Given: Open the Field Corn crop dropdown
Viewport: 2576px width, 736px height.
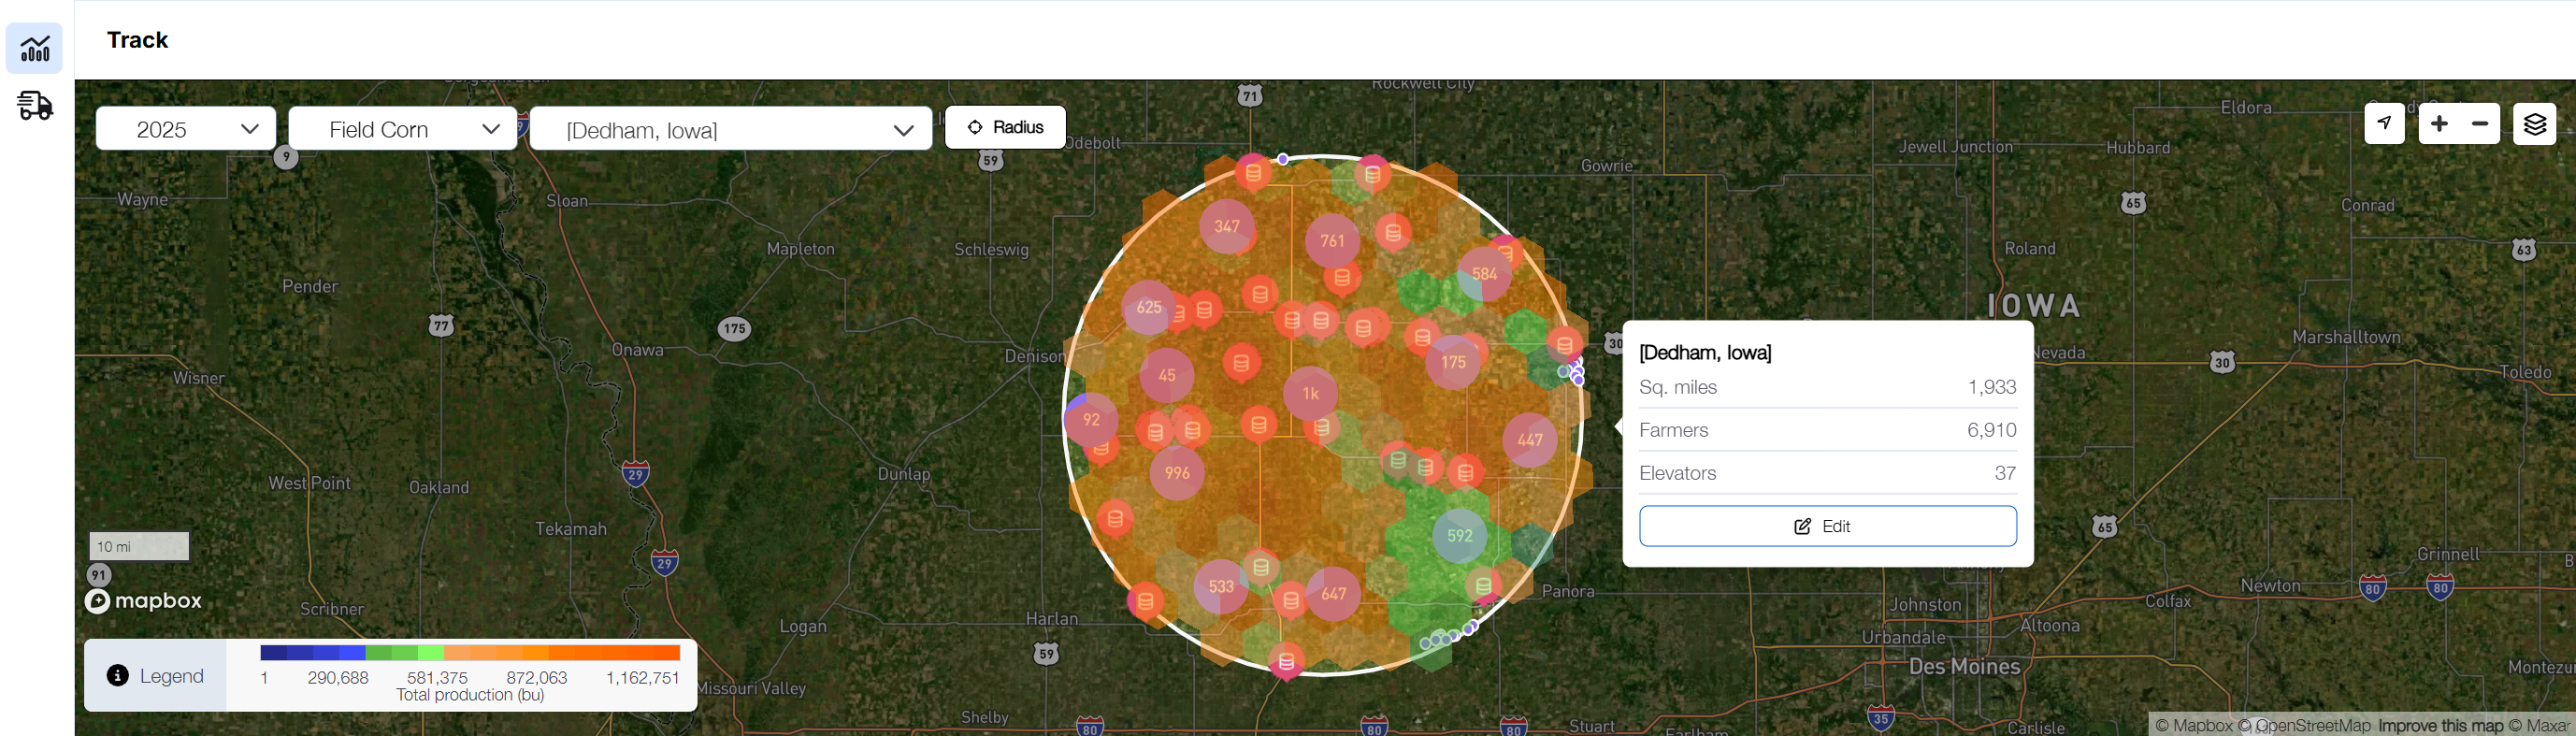Looking at the screenshot, I should [x=402, y=129].
